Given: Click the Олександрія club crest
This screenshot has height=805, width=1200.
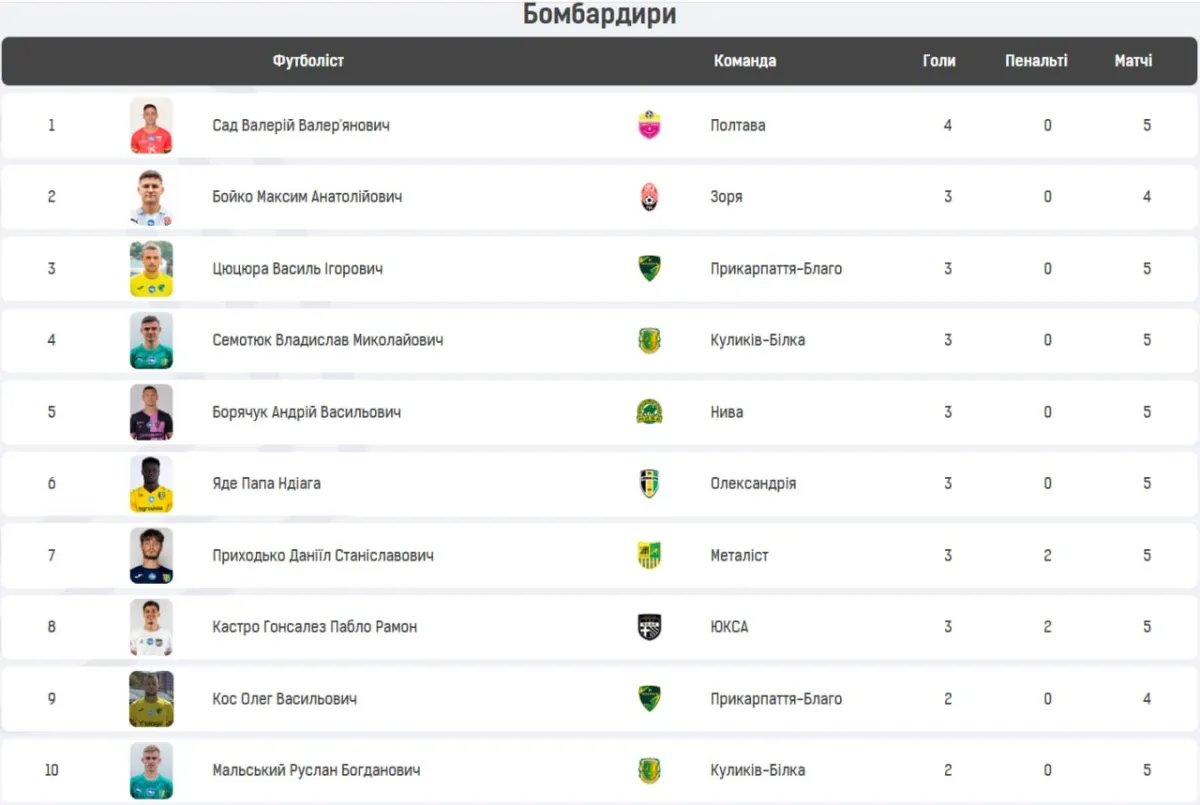Looking at the screenshot, I should point(649,484).
